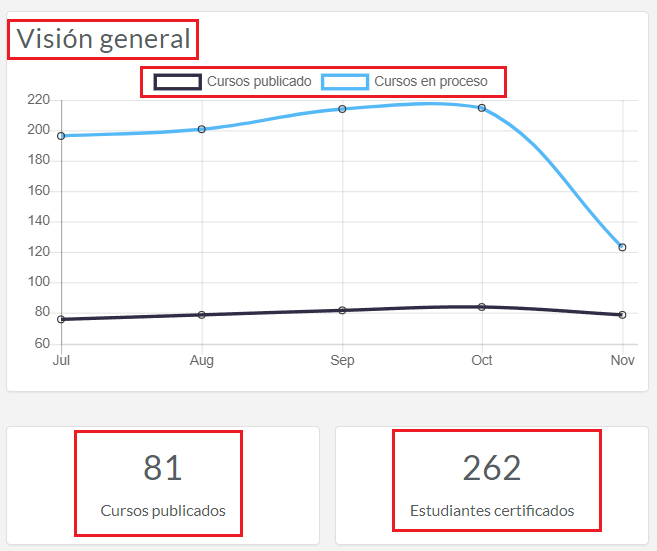
Task: Click the Cursos publicado legend label
Action: pos(259,81)
